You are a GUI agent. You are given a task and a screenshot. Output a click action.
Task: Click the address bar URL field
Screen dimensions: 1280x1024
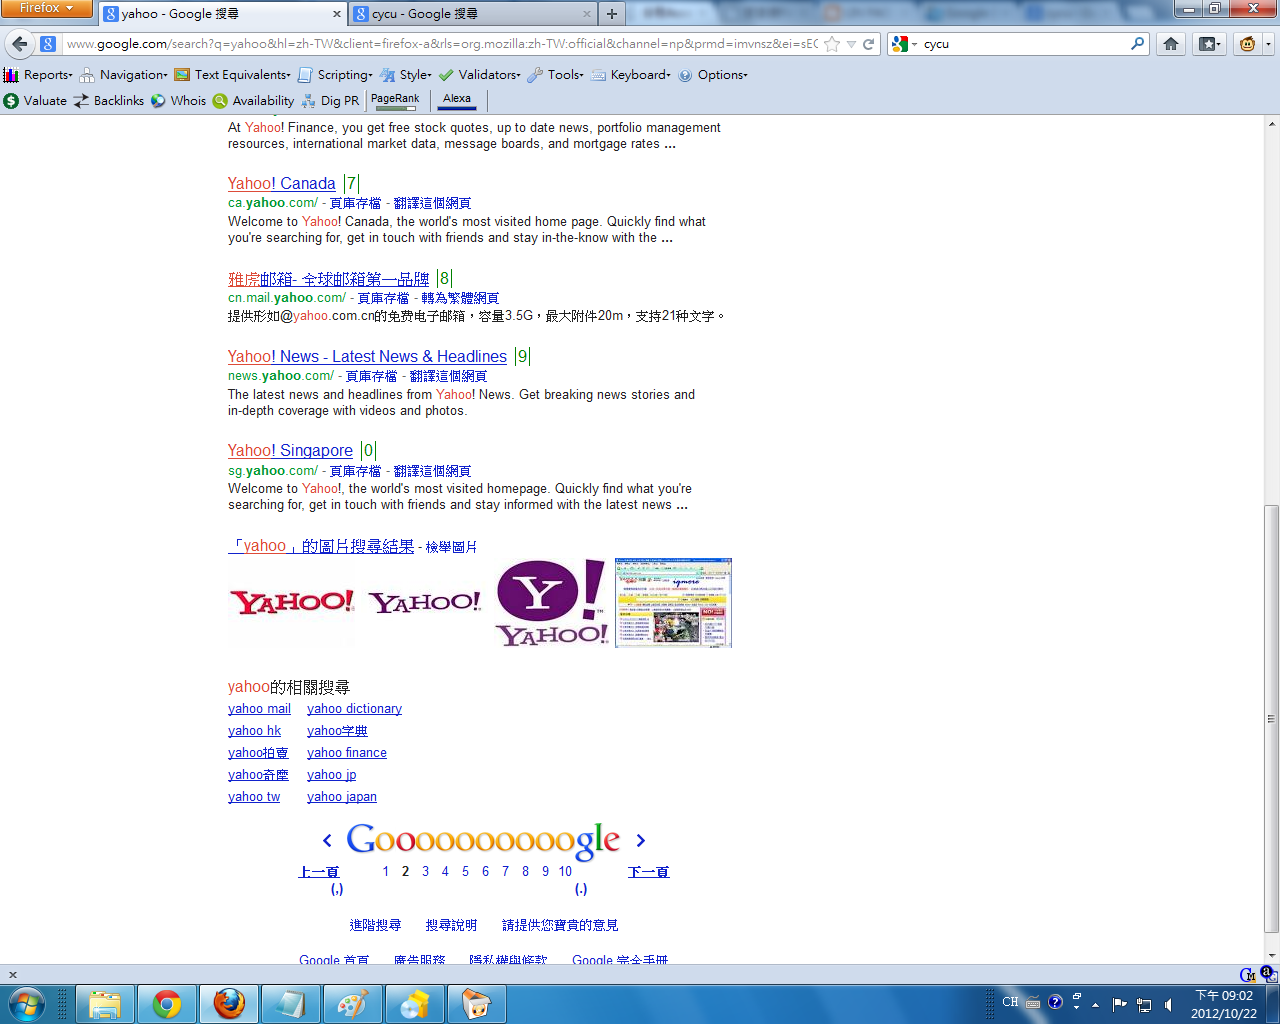click(x=441, y=44)
